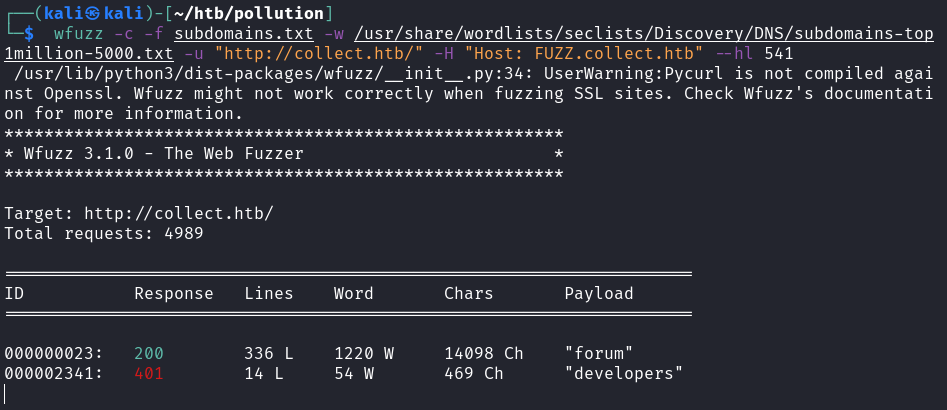The height and width of the screenshot is (410, 947).
Task: Click the "forum" payload result
Action: point(599,353)
